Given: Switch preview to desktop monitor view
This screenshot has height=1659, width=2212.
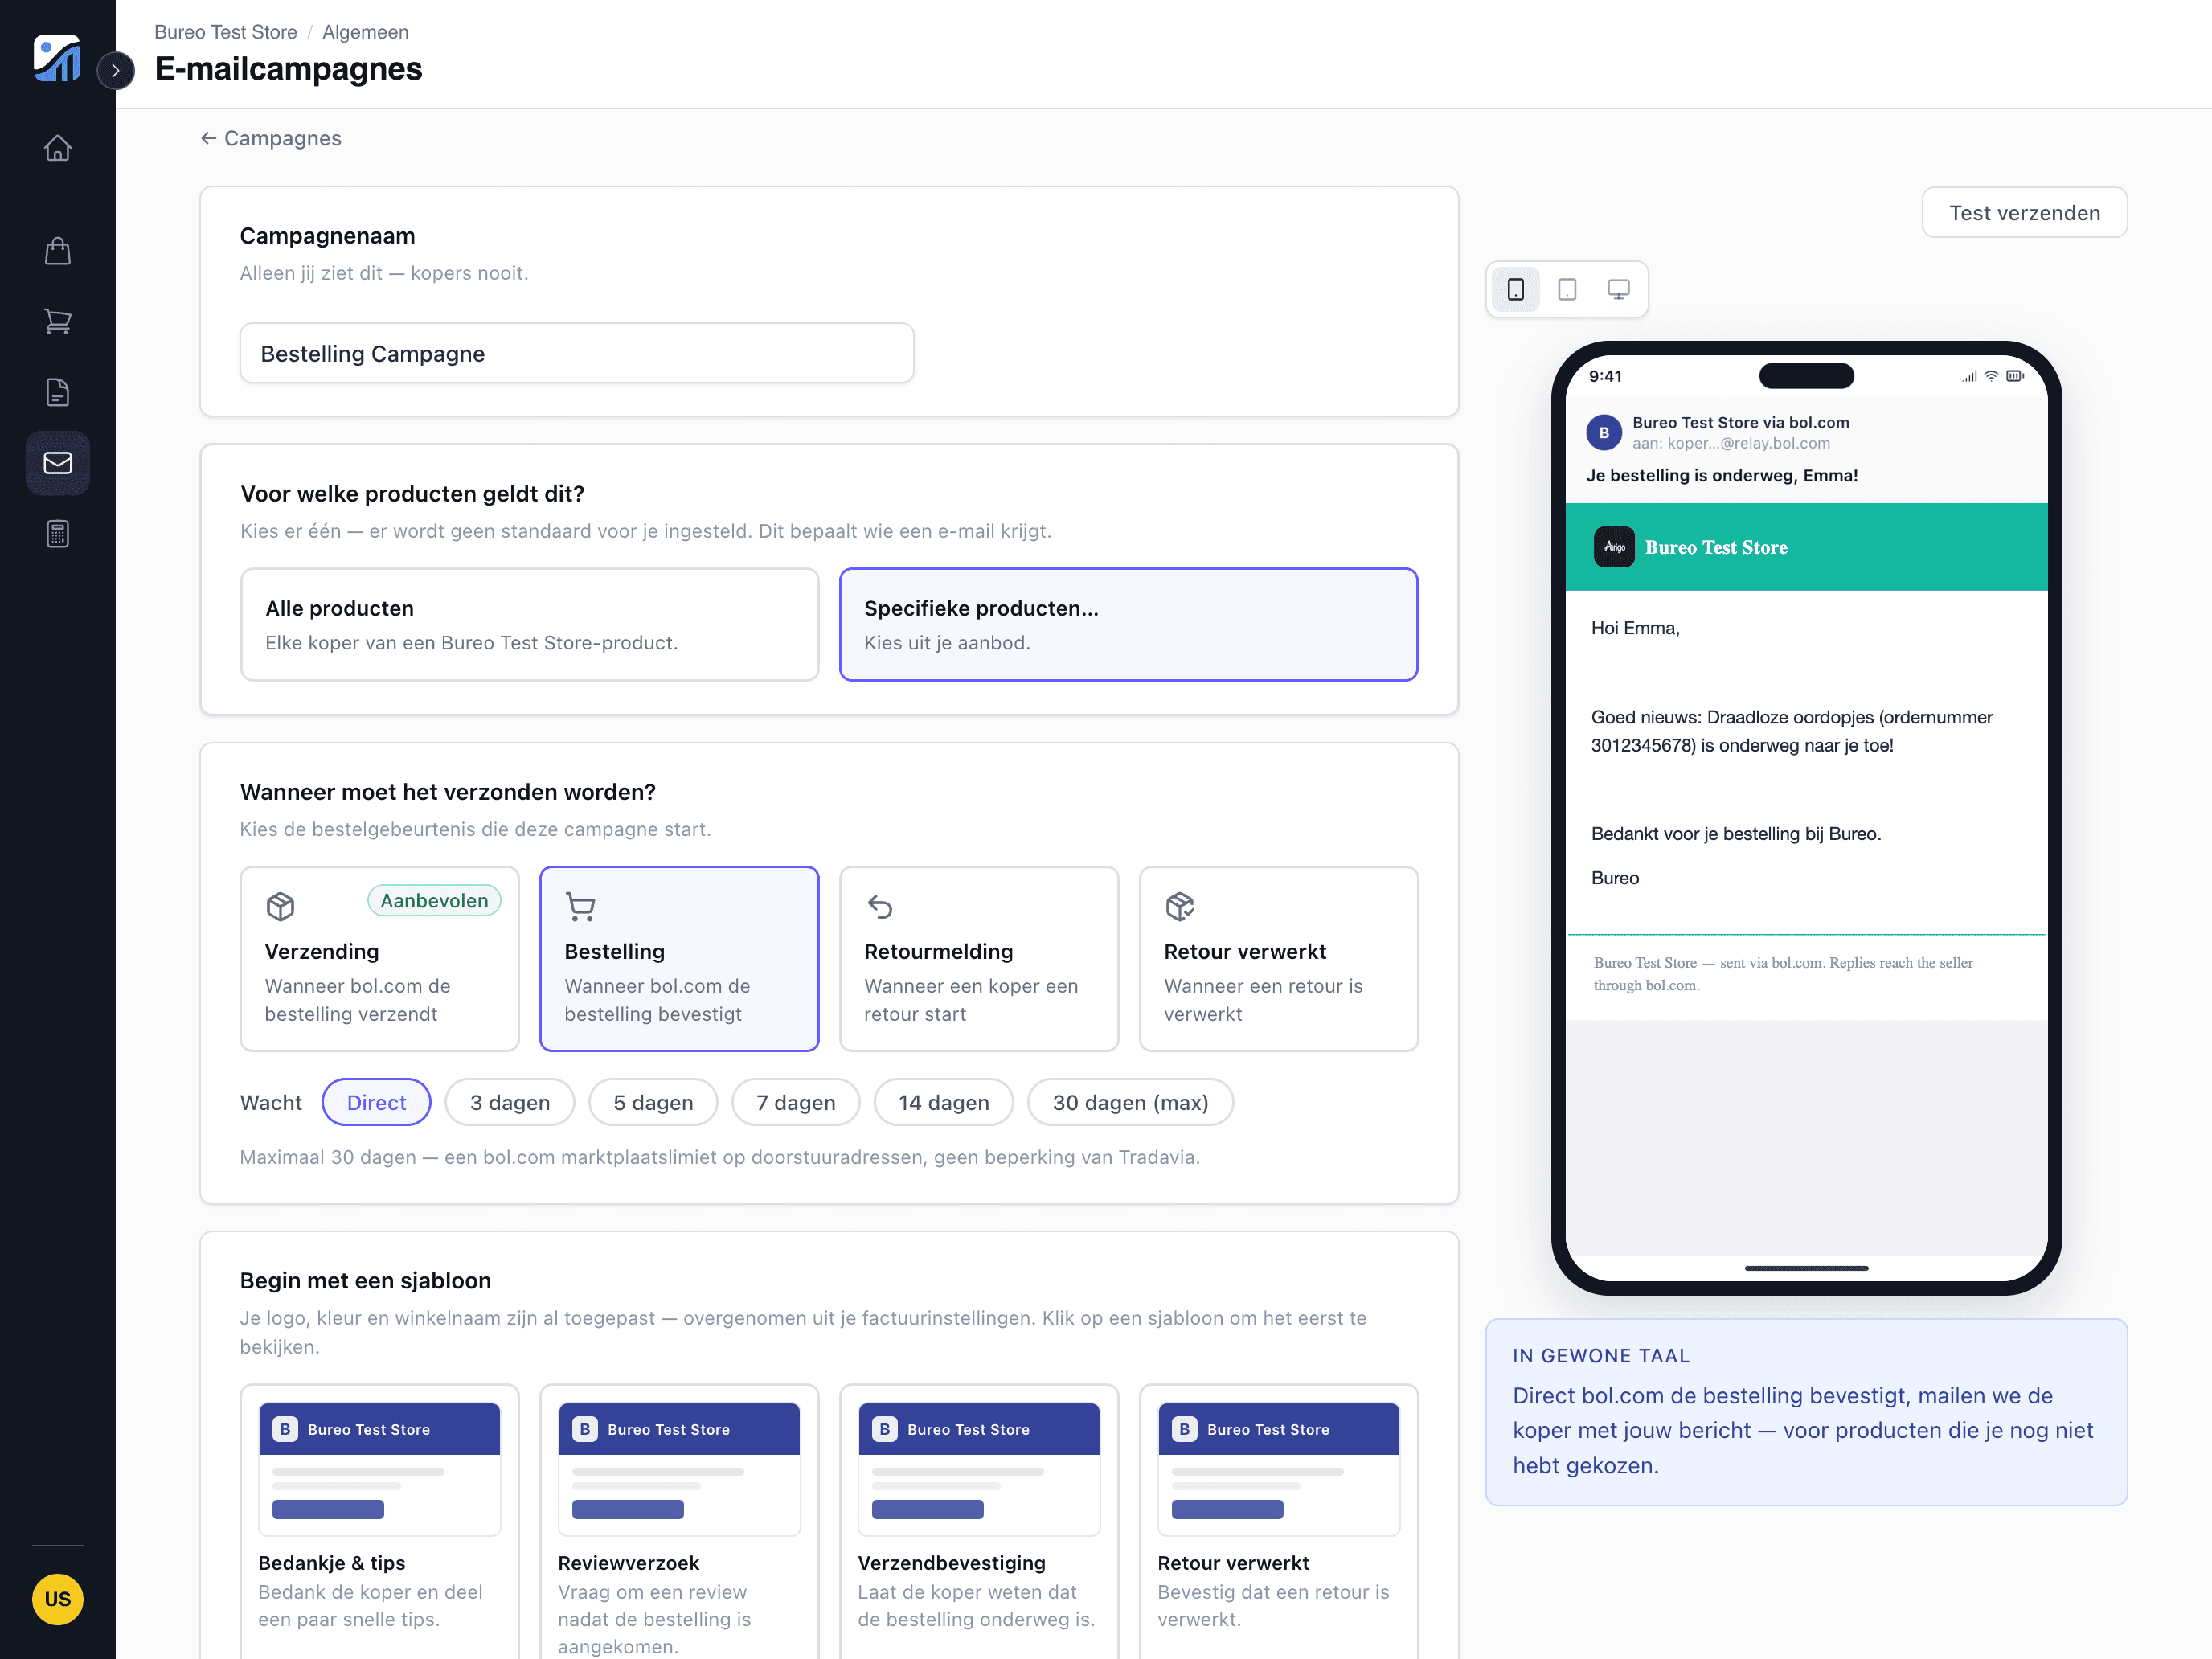Looking at the screenshot, I should click(x=1618, y=289).
